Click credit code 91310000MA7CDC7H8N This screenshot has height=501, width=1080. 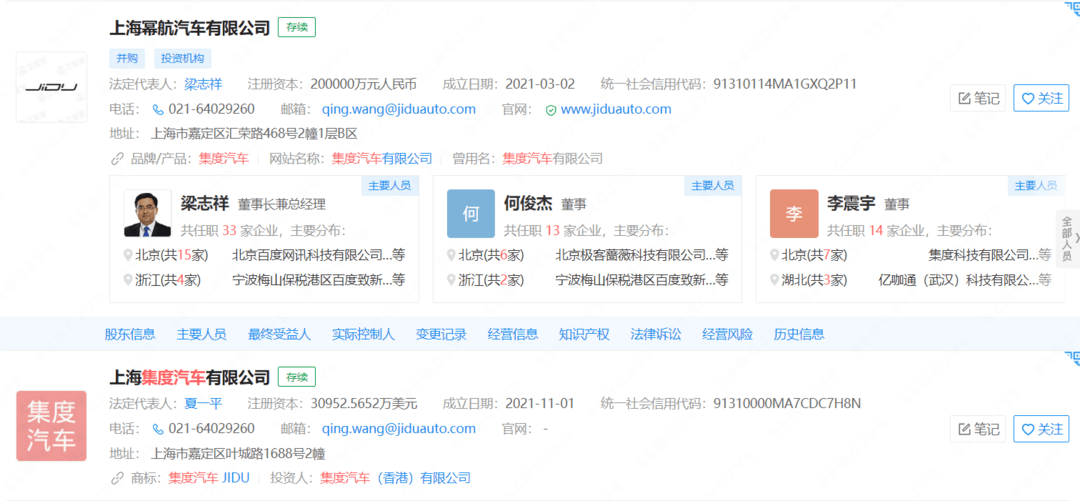[x=787, y=403]
